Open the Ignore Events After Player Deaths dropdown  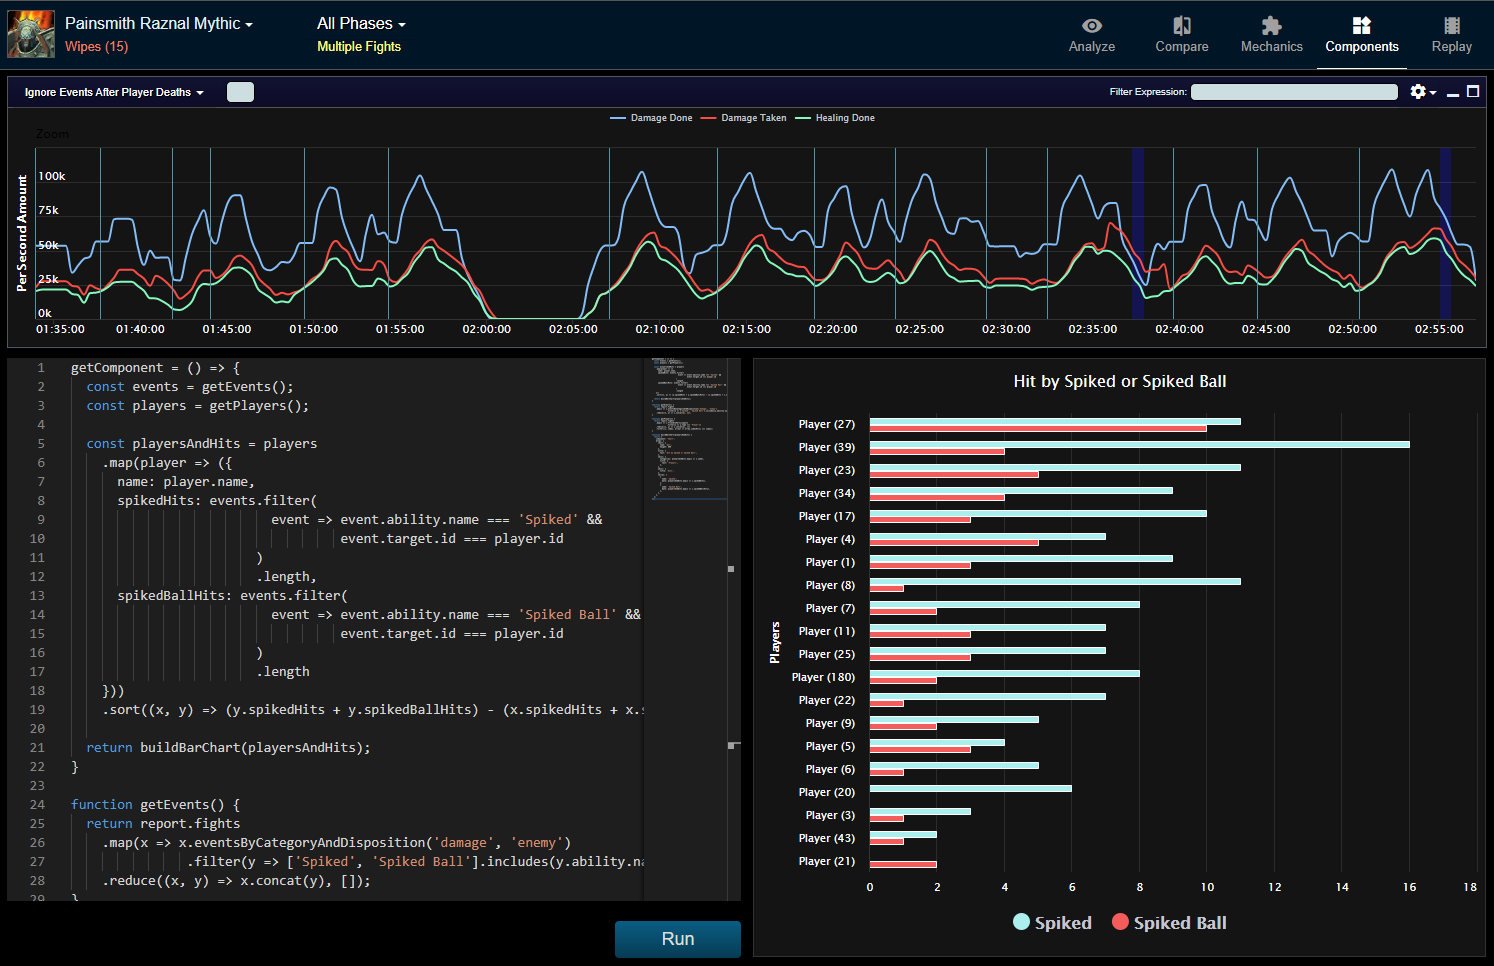click(112, 91)
